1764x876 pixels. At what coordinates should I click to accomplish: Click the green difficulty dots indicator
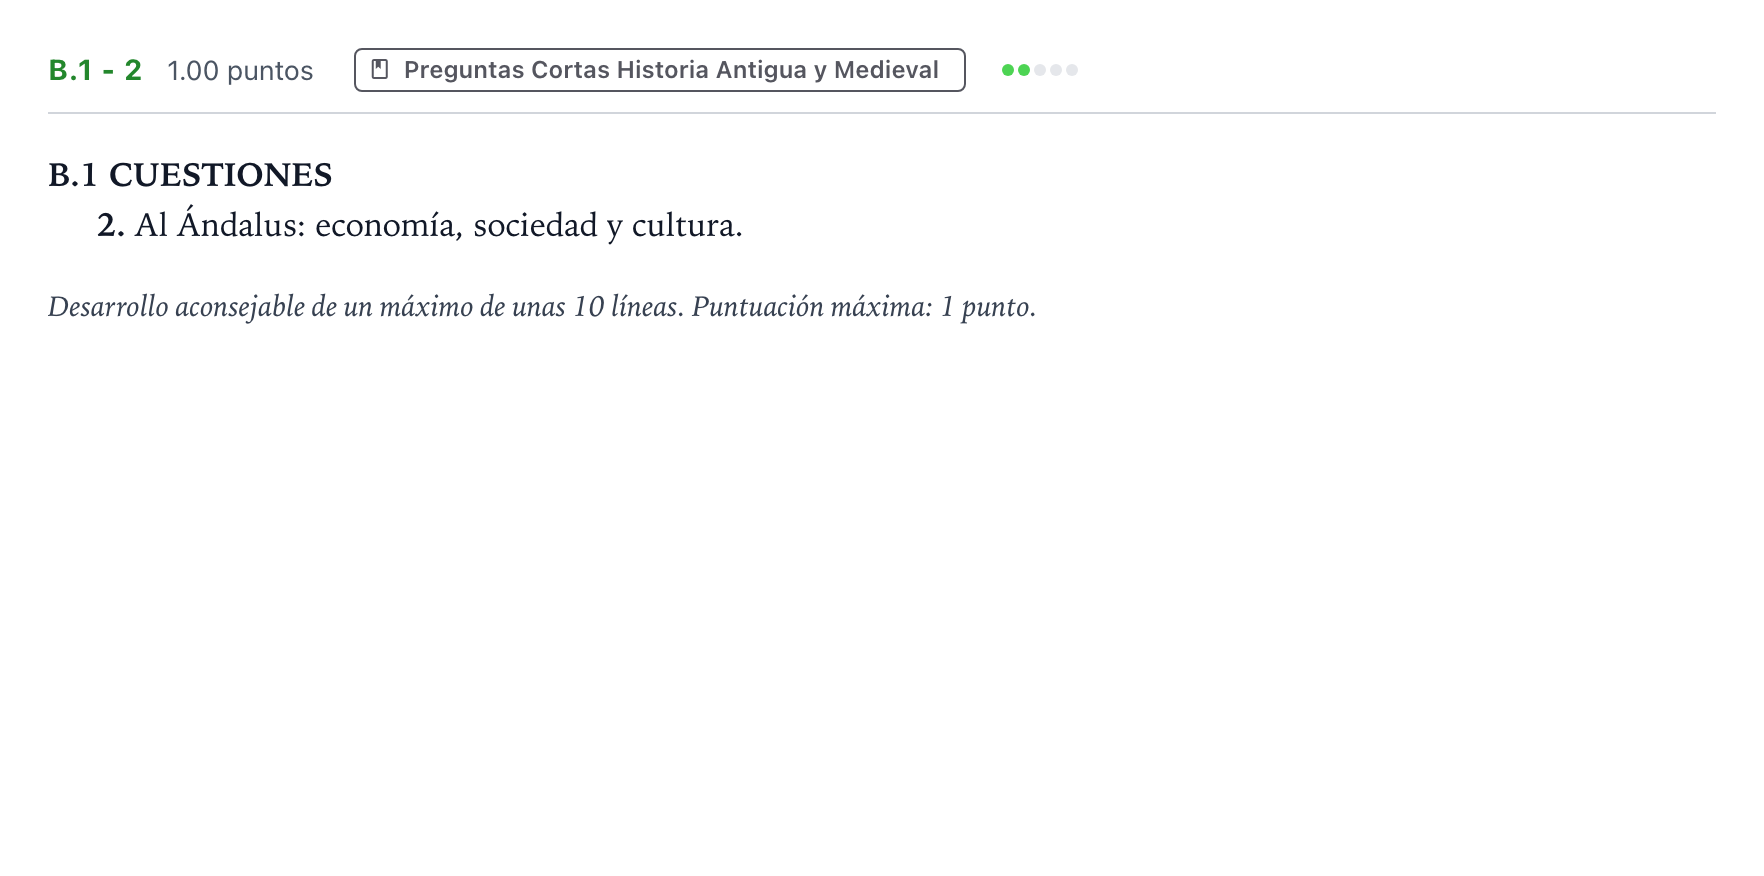pyautogui.click(x=1040, y=70)
